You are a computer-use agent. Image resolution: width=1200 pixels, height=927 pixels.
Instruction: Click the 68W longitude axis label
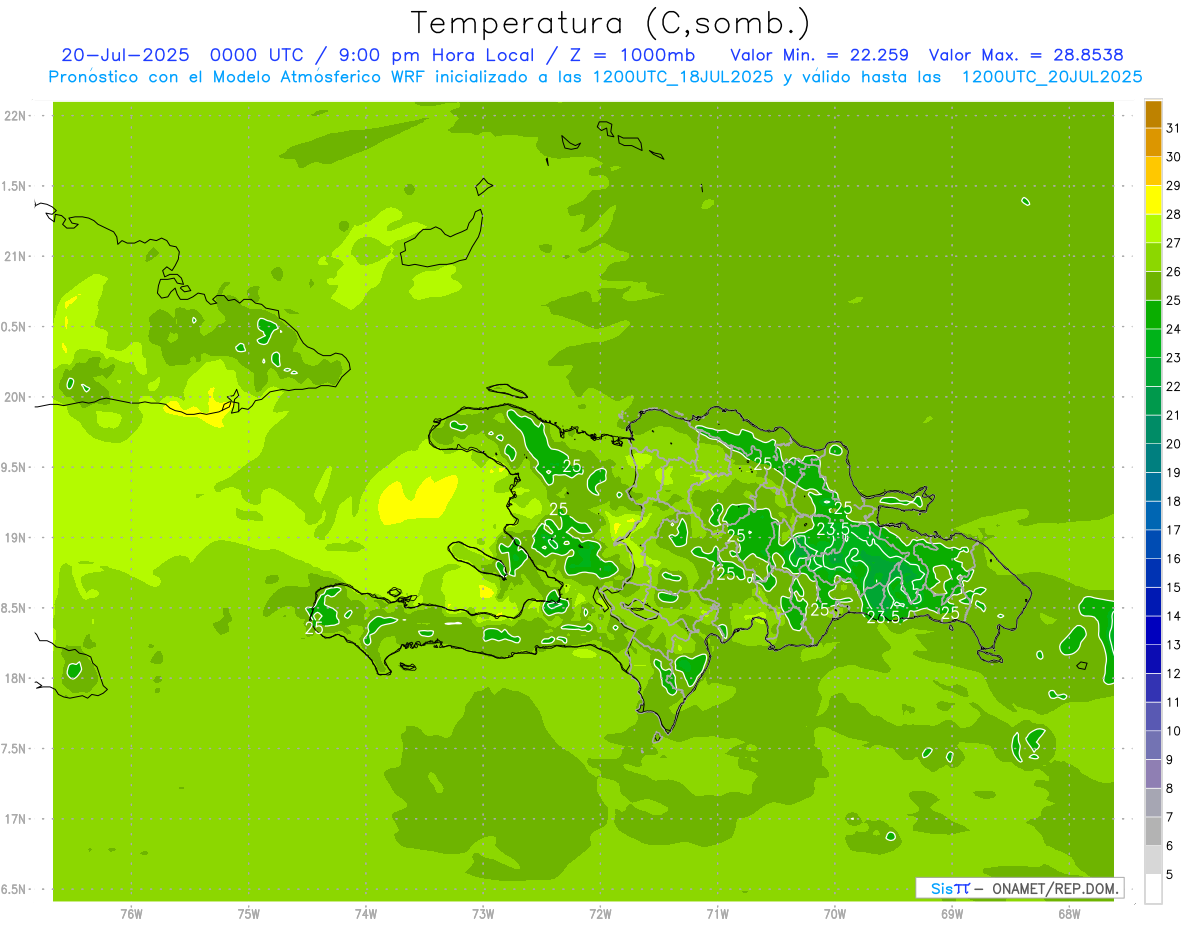1069,914
